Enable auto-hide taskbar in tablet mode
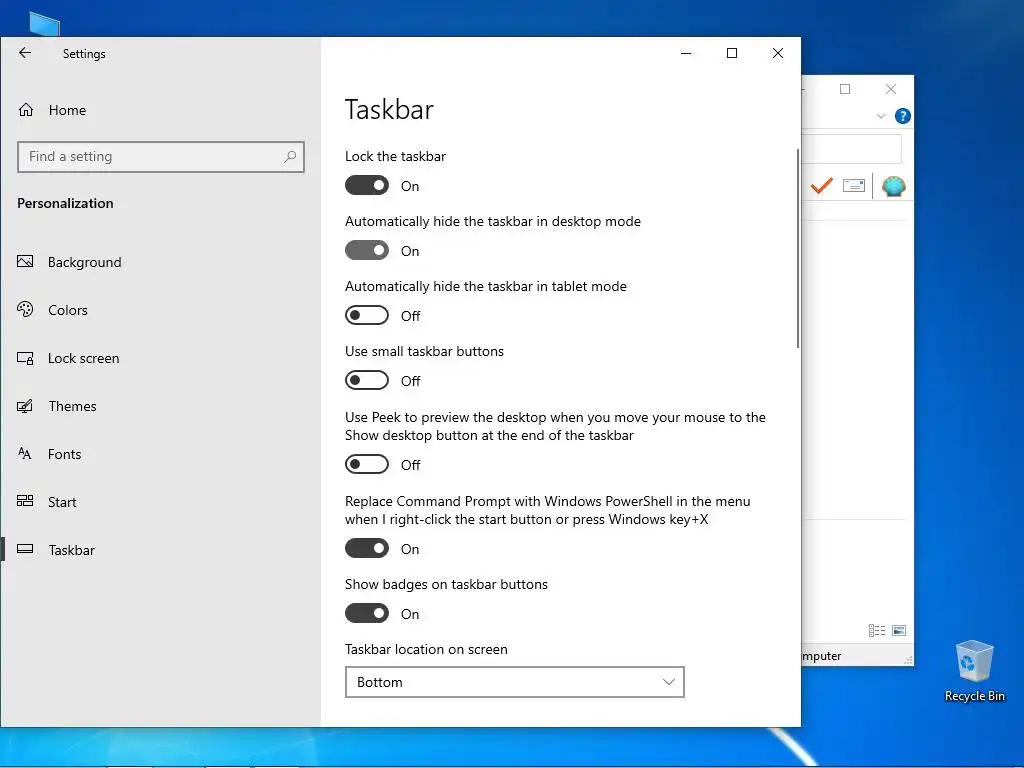Image resolution: width=1024 pixels, height=768 pixels. tap(367, 315)
